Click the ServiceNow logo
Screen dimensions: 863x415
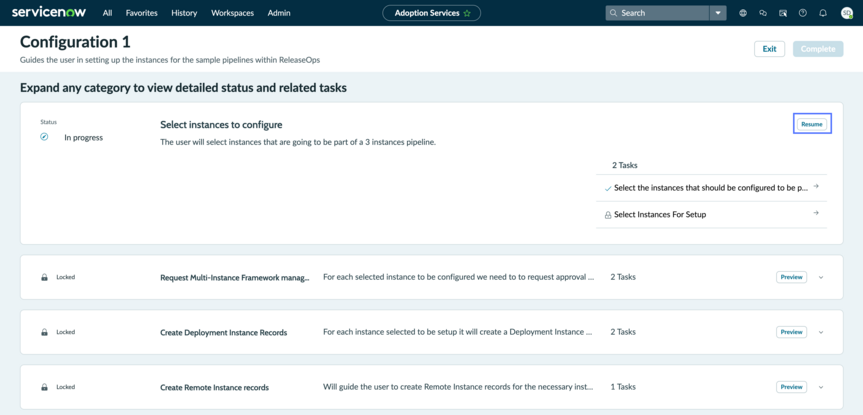[x=49, y=12]
